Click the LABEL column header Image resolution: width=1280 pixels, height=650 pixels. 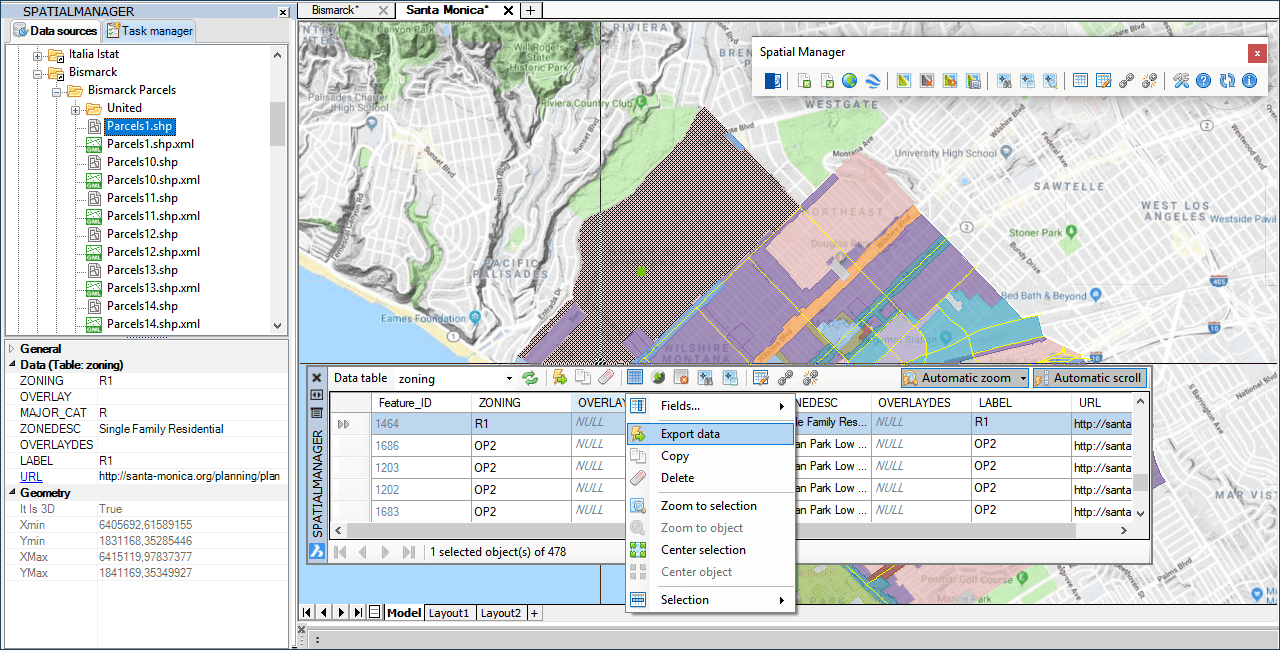tap(1020, 402)
